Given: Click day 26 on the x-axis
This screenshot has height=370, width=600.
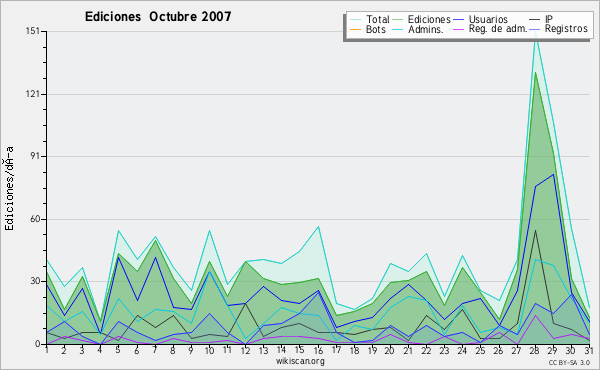Looking at the screenshot, I should pyautogui.click(x=498, y=350).
